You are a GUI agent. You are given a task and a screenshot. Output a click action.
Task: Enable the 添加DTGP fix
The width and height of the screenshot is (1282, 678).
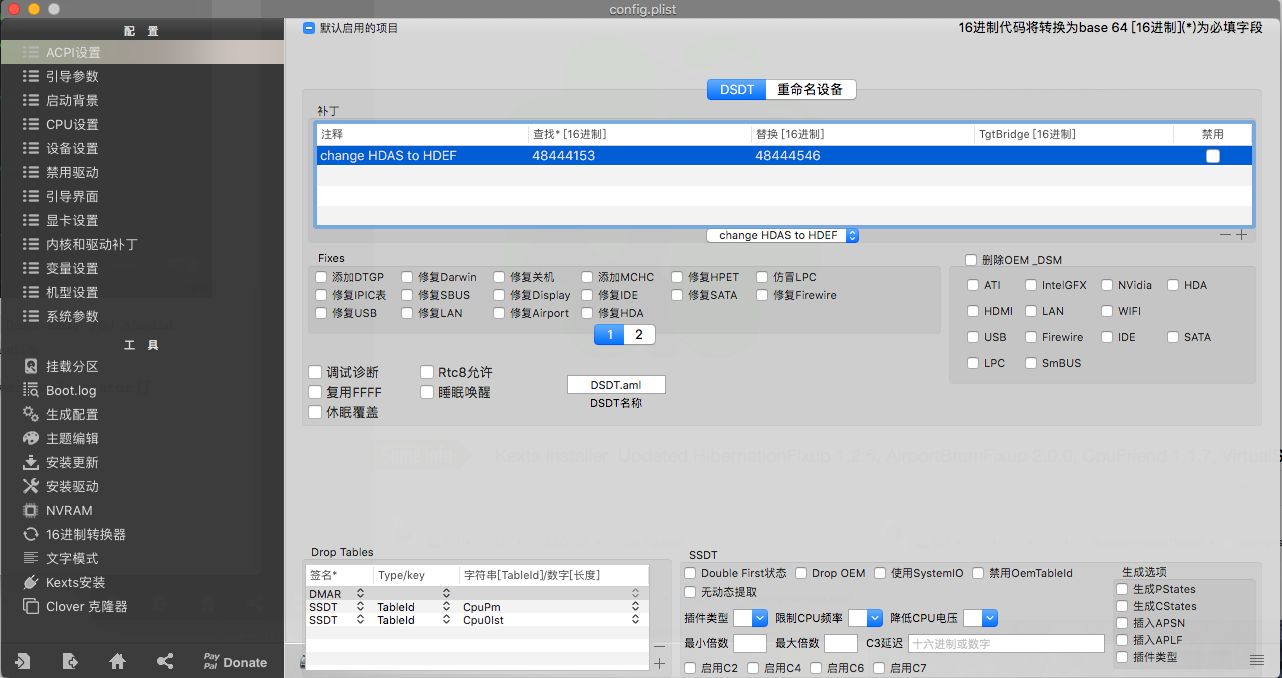321,277
